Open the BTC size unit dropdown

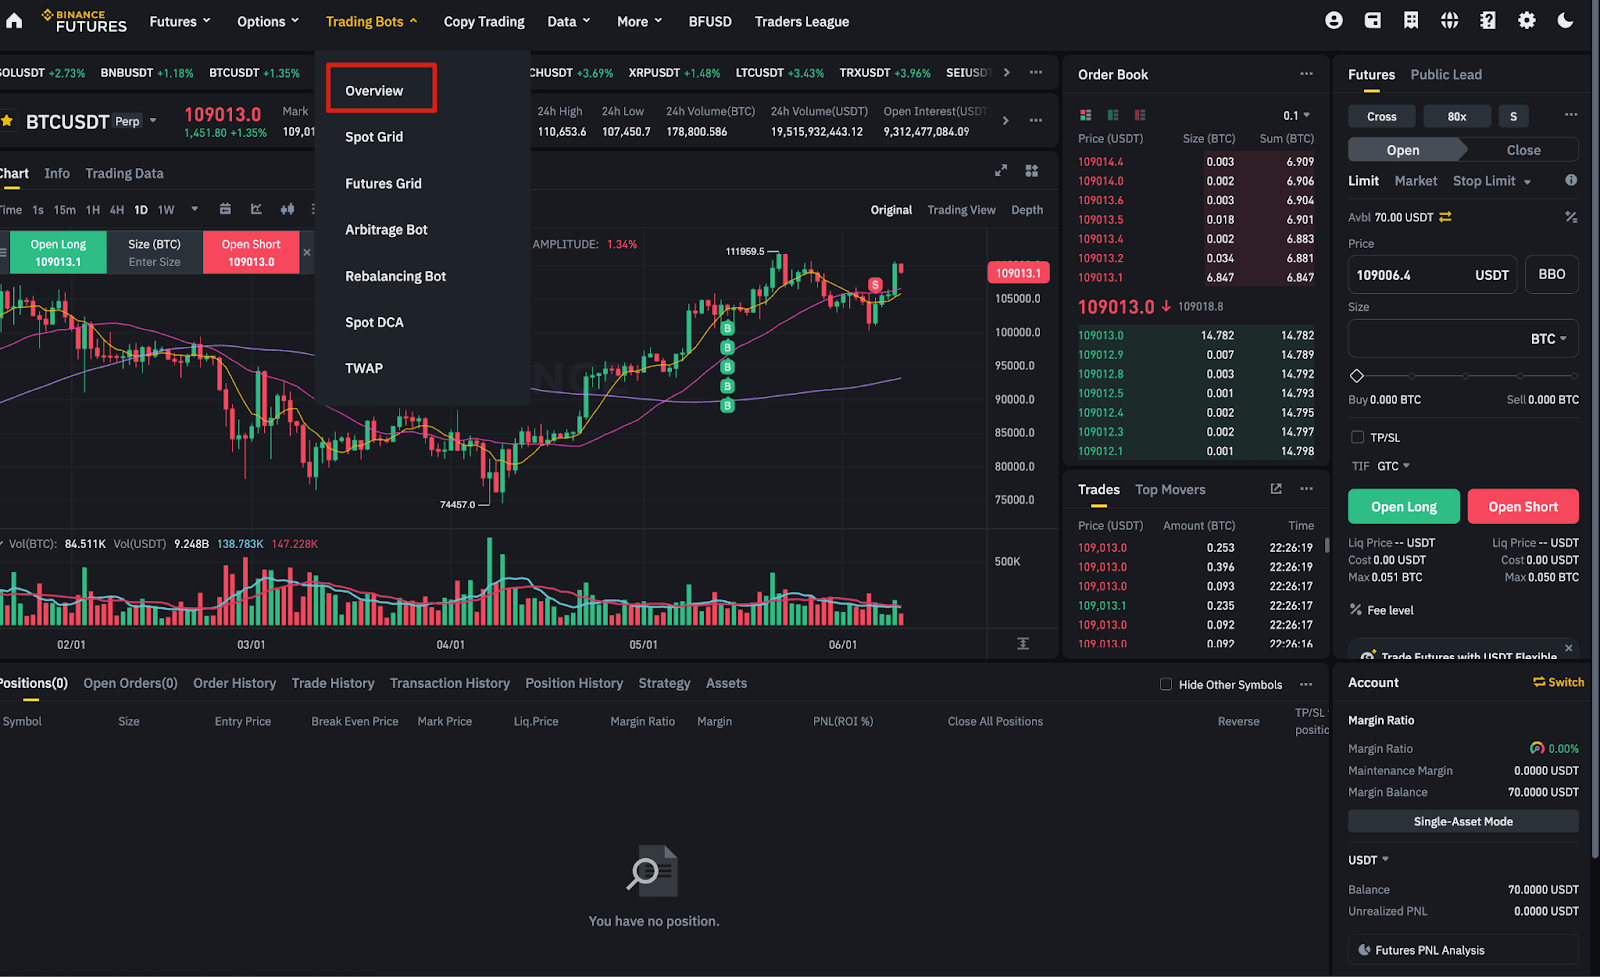1549,338
